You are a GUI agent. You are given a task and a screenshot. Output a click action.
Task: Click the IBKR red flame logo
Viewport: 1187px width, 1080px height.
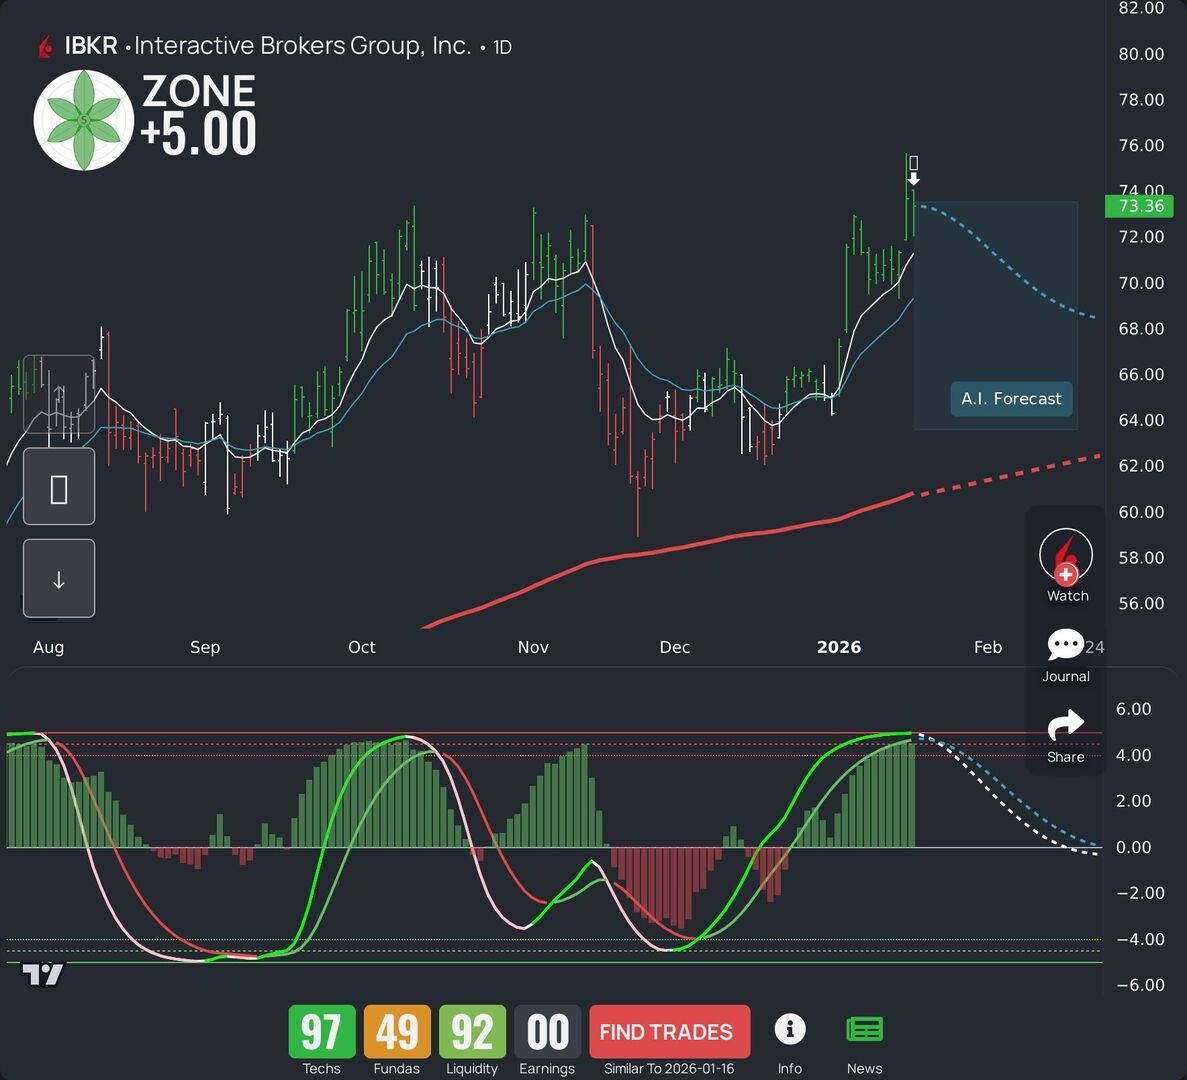point(46,47)
